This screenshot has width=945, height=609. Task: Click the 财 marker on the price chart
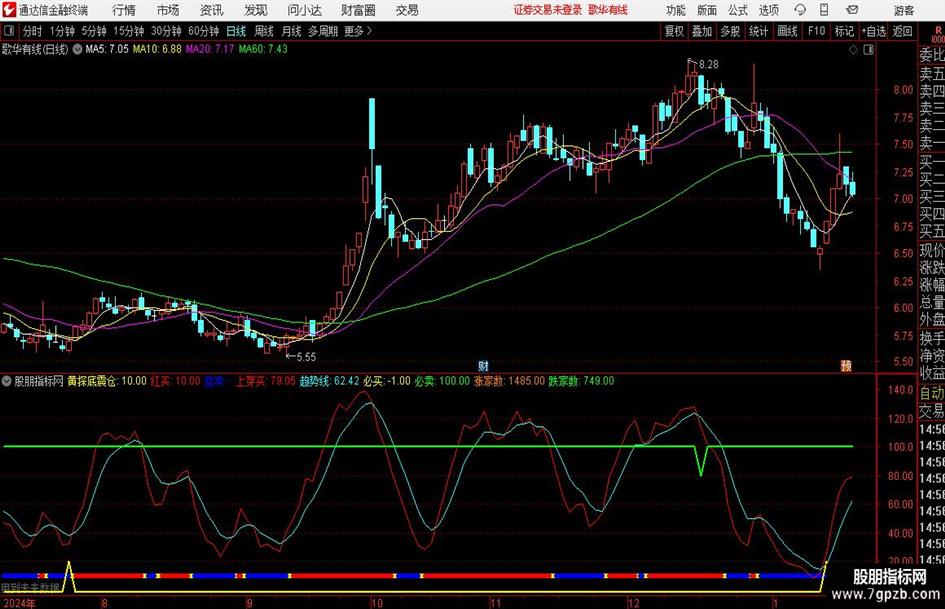[x=483, y=365]
